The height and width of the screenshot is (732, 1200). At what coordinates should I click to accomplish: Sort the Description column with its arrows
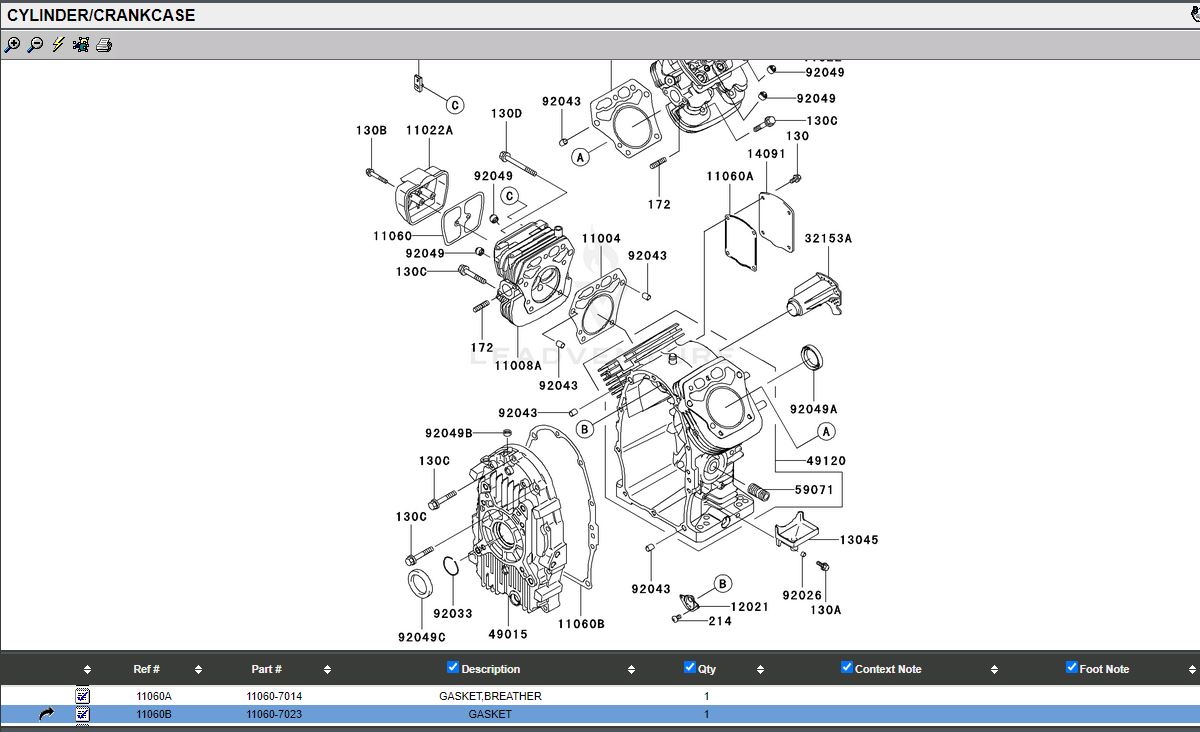(631, 670)
